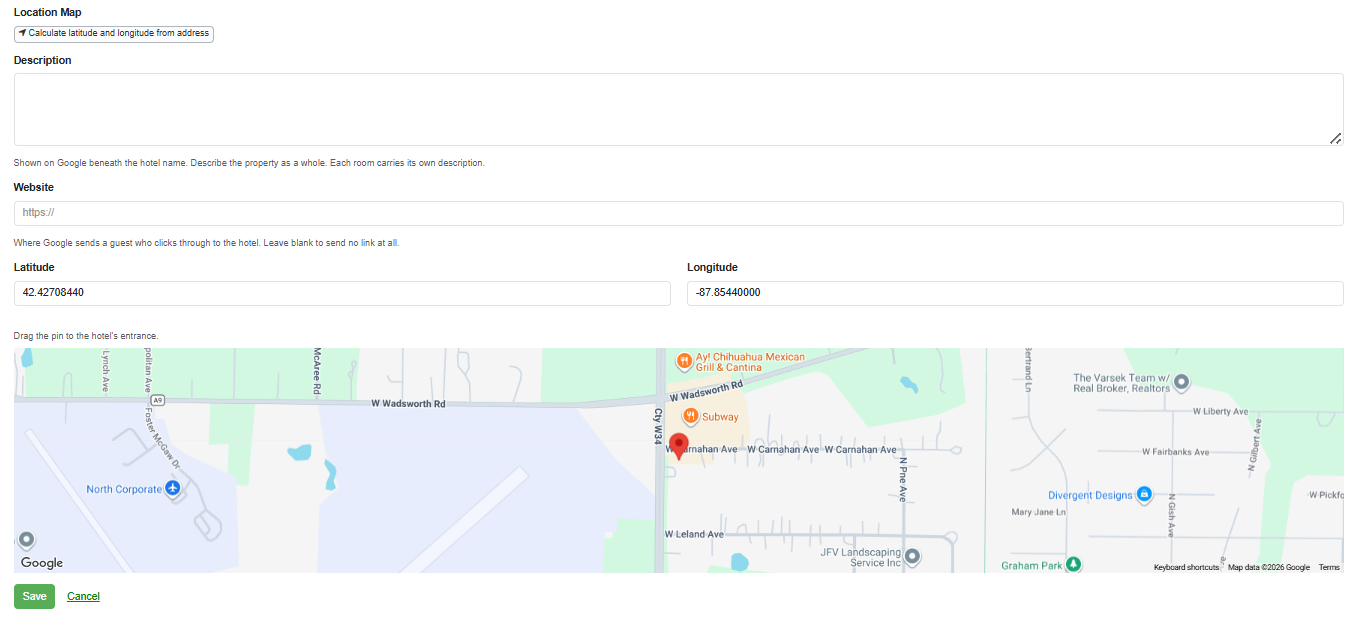Click the Save button
The image size is (1354, 626).
(x=34, y=596)
